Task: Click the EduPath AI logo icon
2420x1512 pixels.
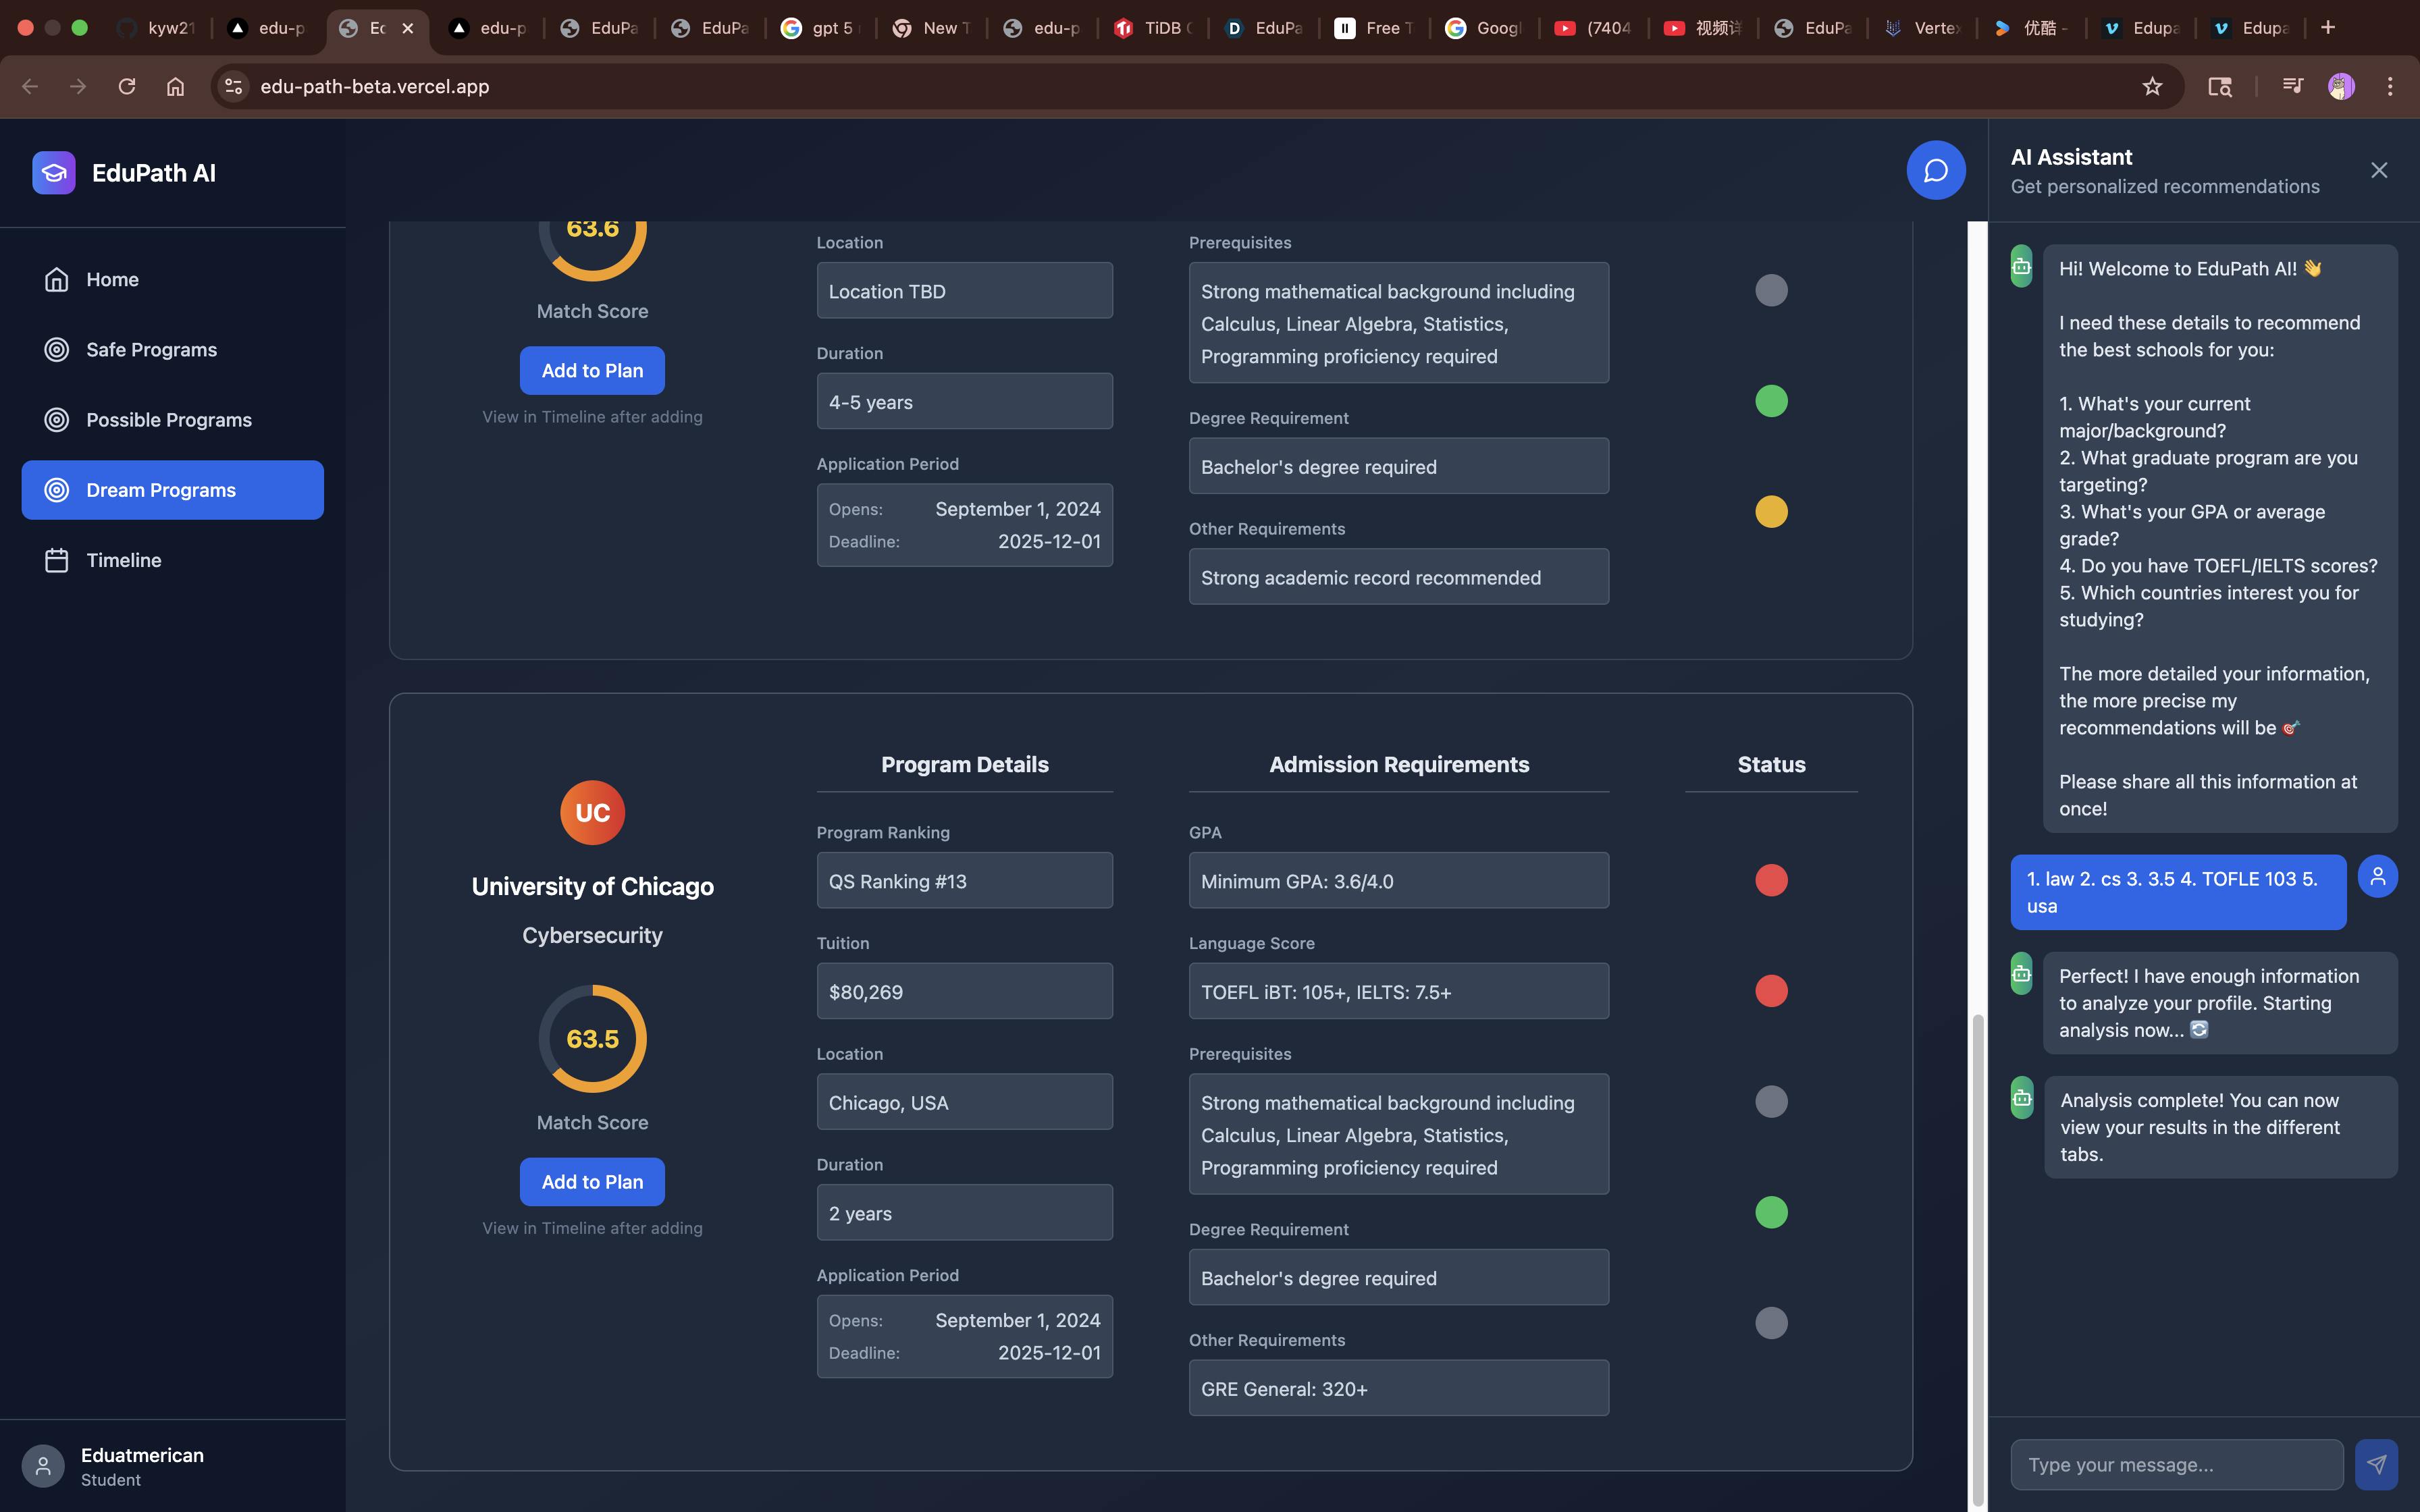Action: (54, 173)
